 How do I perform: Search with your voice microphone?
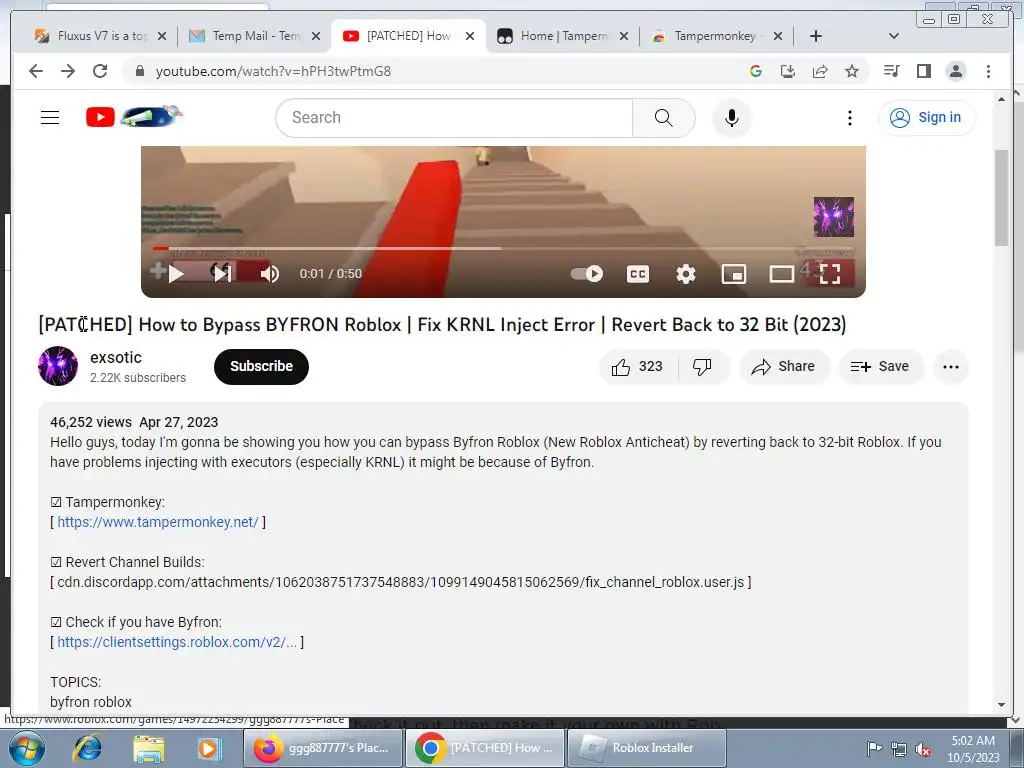point(731,118)
